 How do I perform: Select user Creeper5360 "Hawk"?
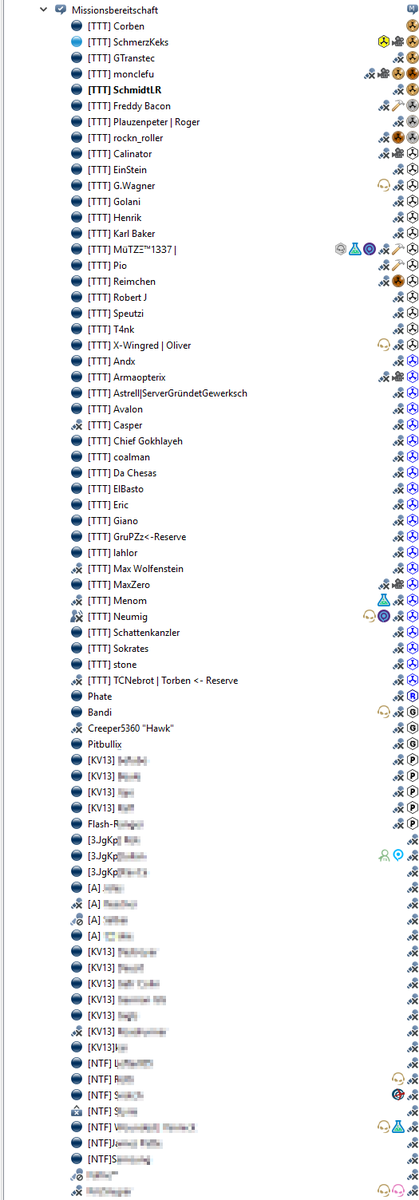pos(131,729)
